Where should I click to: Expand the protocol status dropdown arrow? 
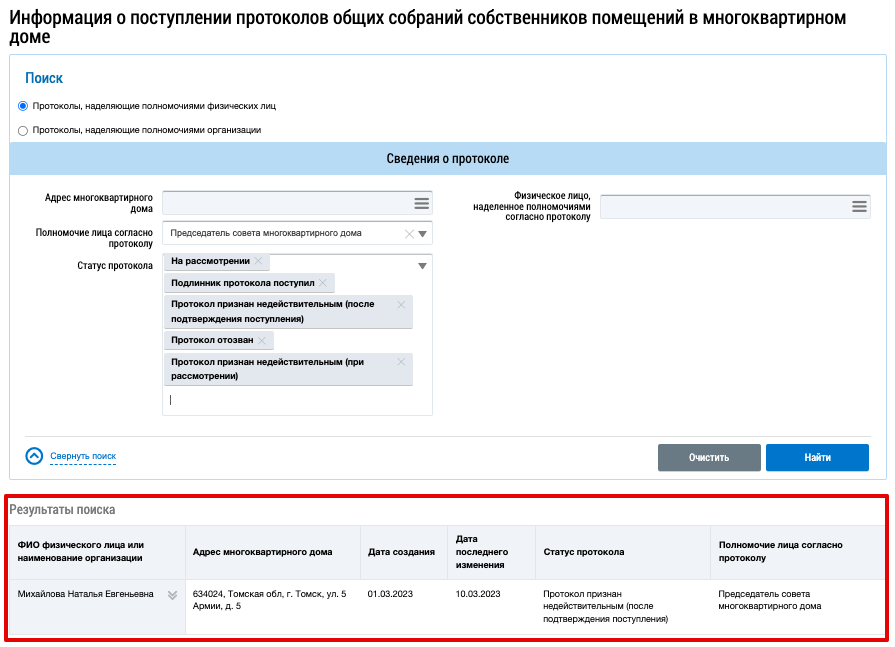pos(423,266)
